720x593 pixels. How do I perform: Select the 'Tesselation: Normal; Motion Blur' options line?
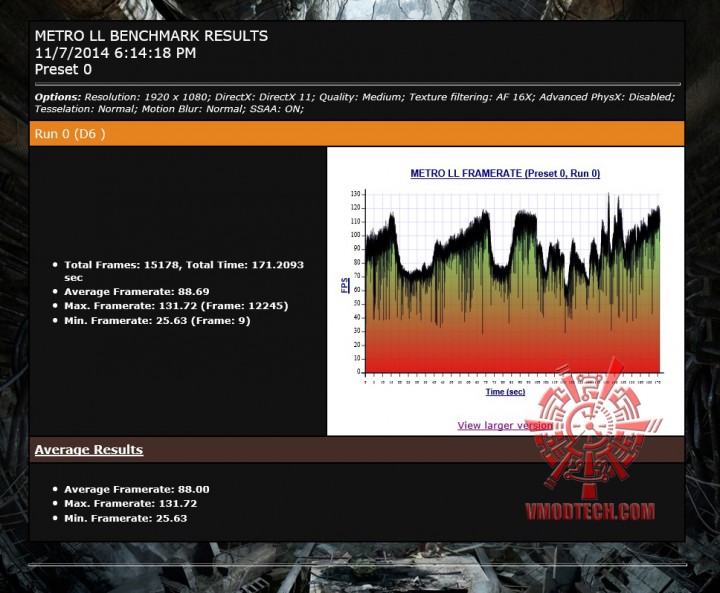click(x=169, y=109)
